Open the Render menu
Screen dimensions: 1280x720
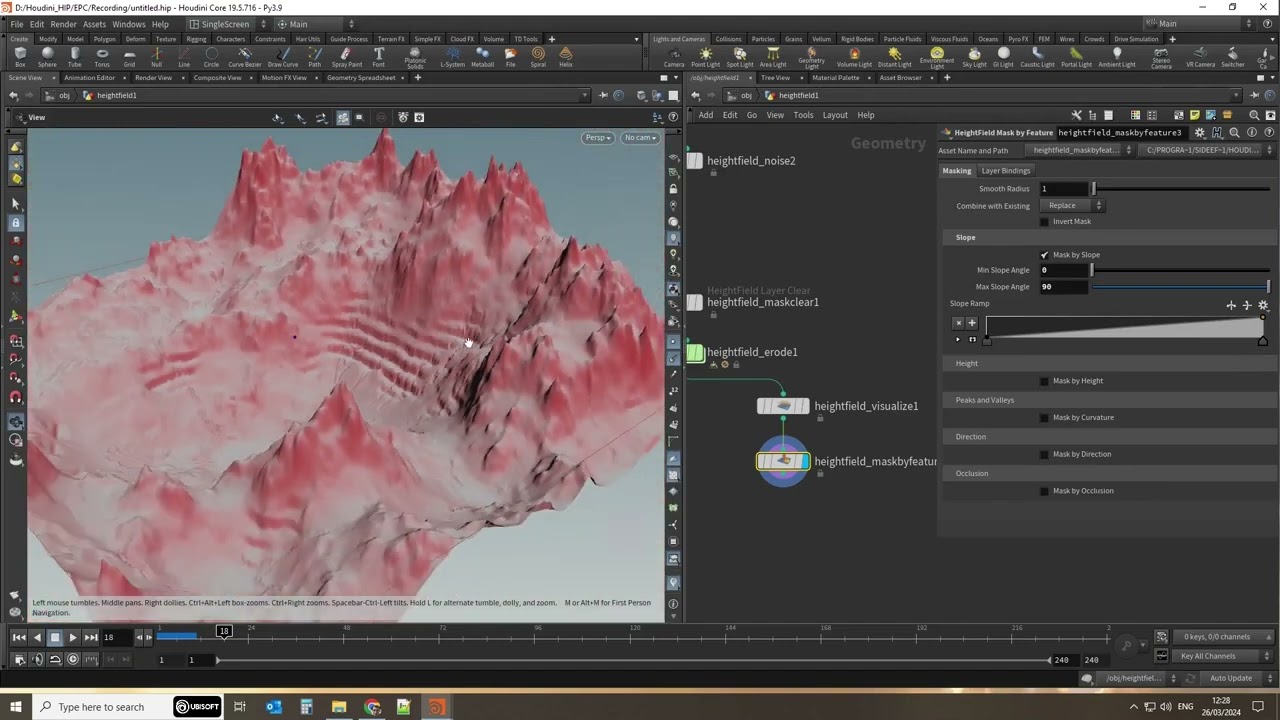[63, 24]
